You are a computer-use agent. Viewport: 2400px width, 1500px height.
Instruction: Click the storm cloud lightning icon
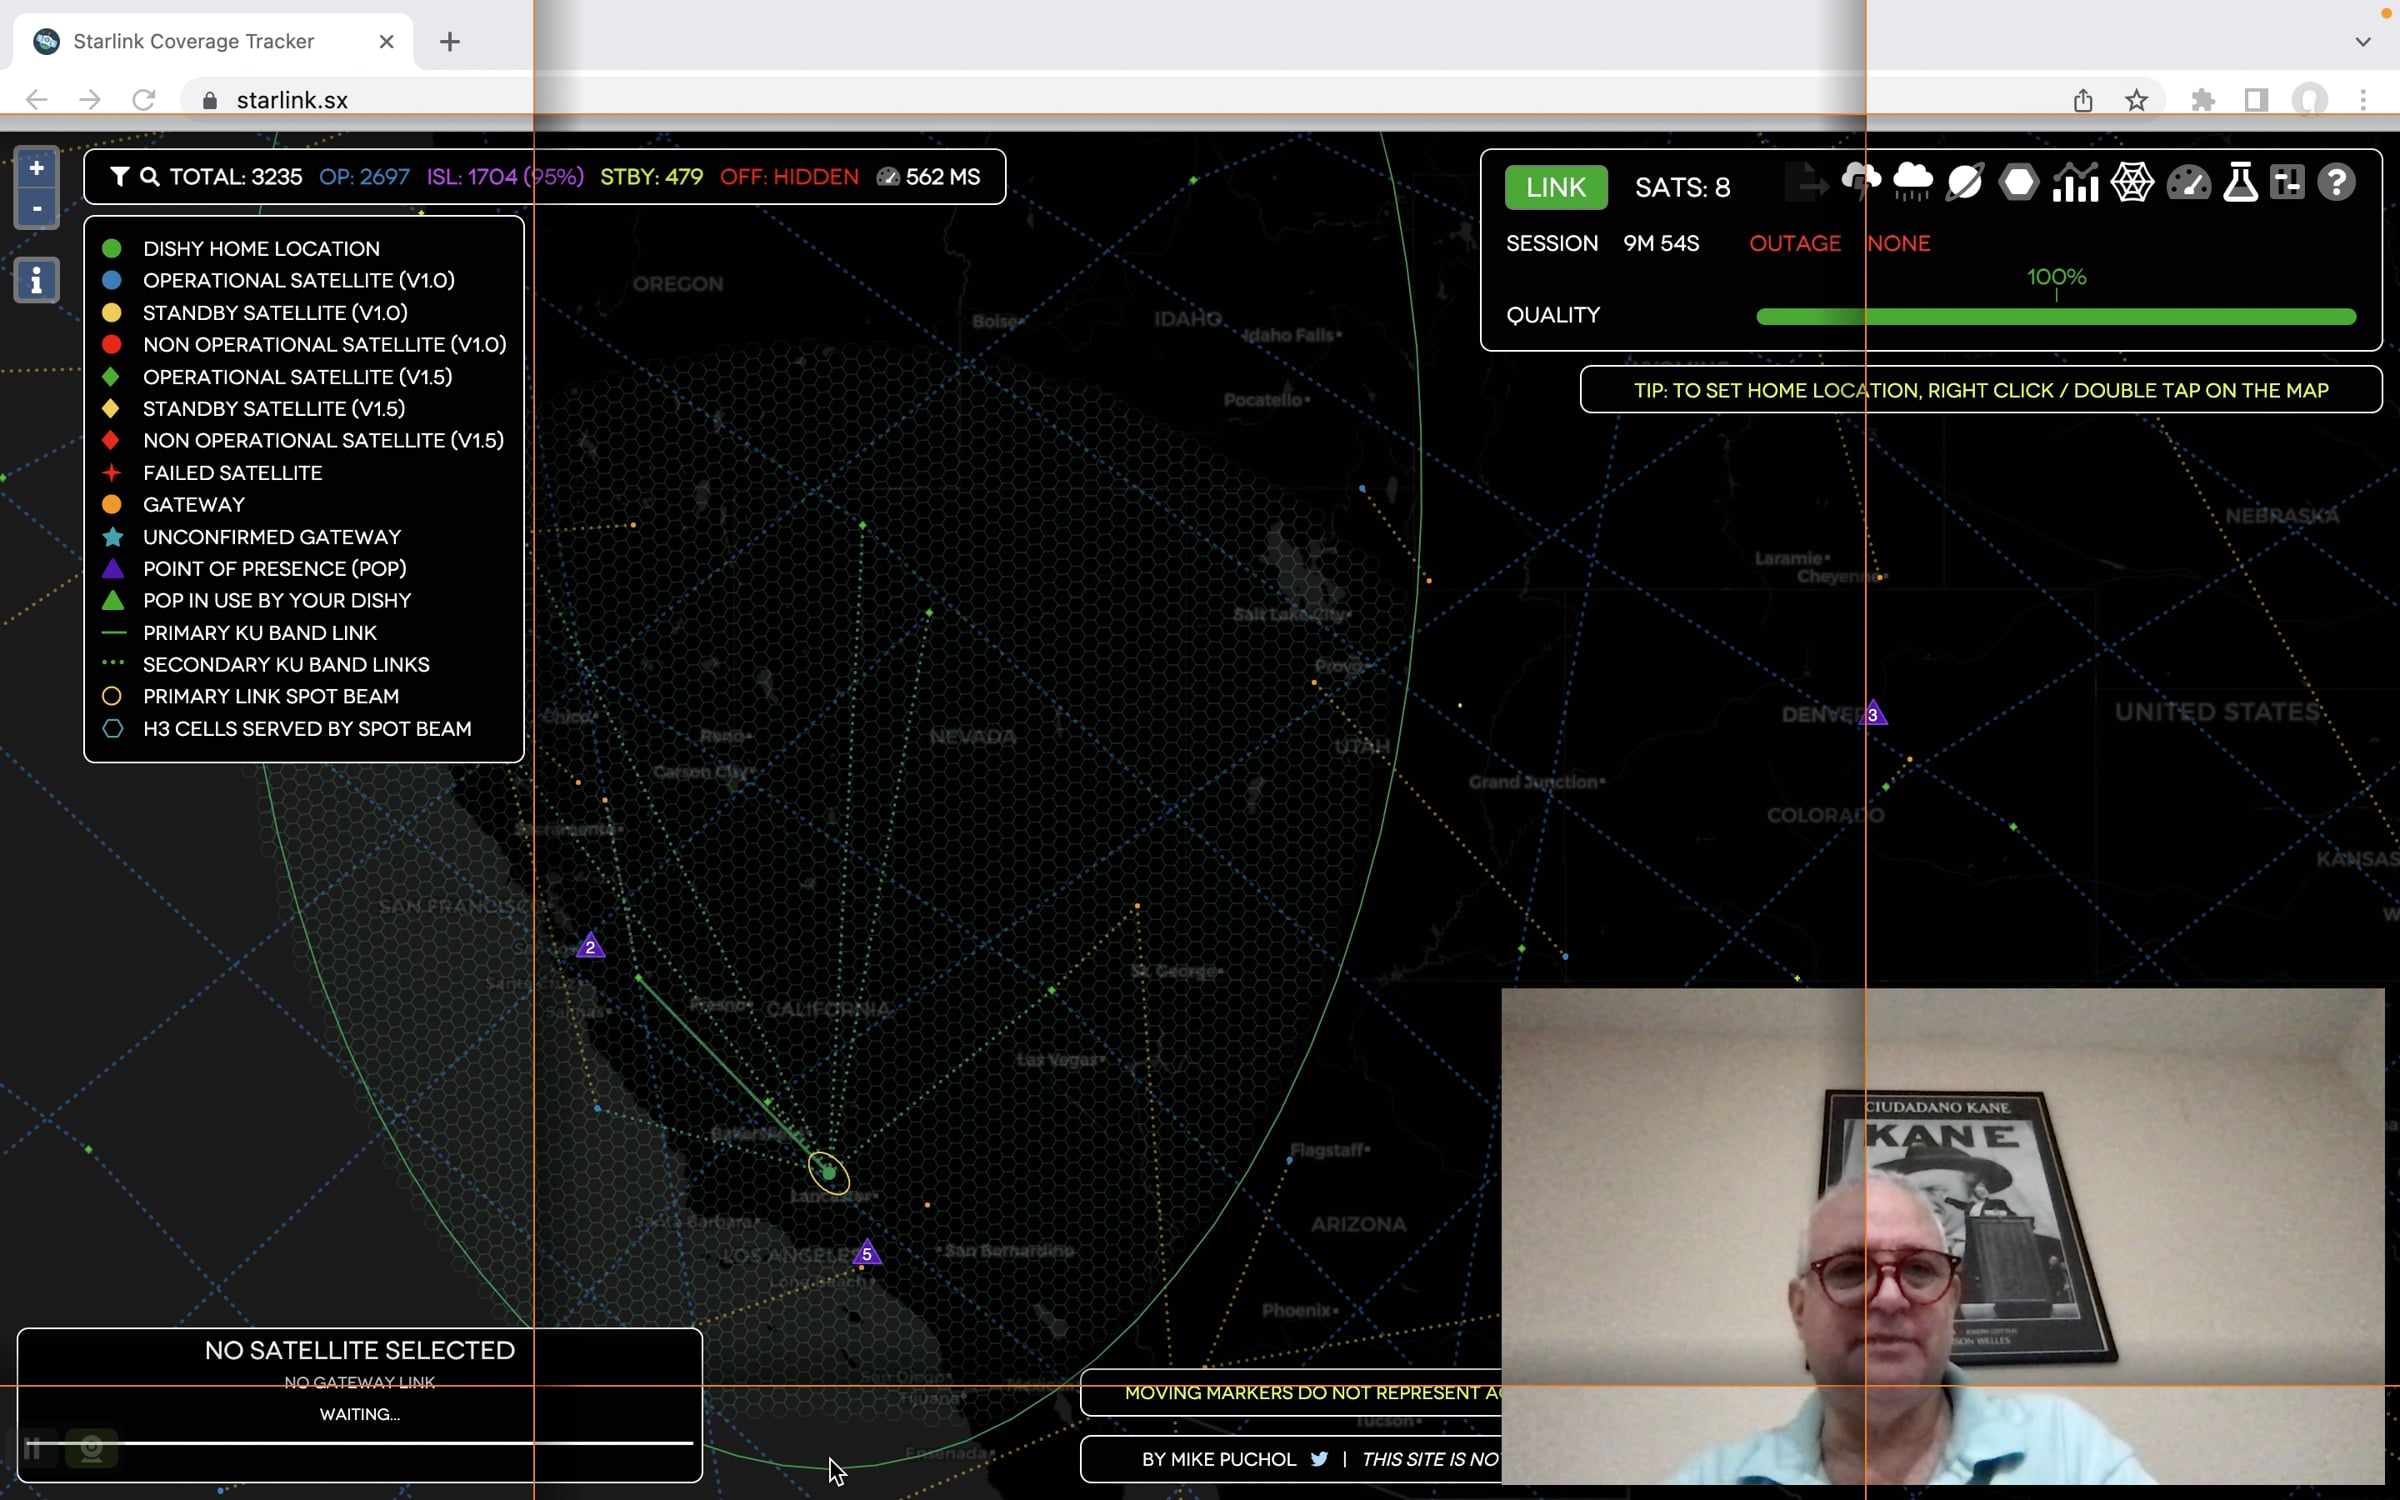point(1861,183)
